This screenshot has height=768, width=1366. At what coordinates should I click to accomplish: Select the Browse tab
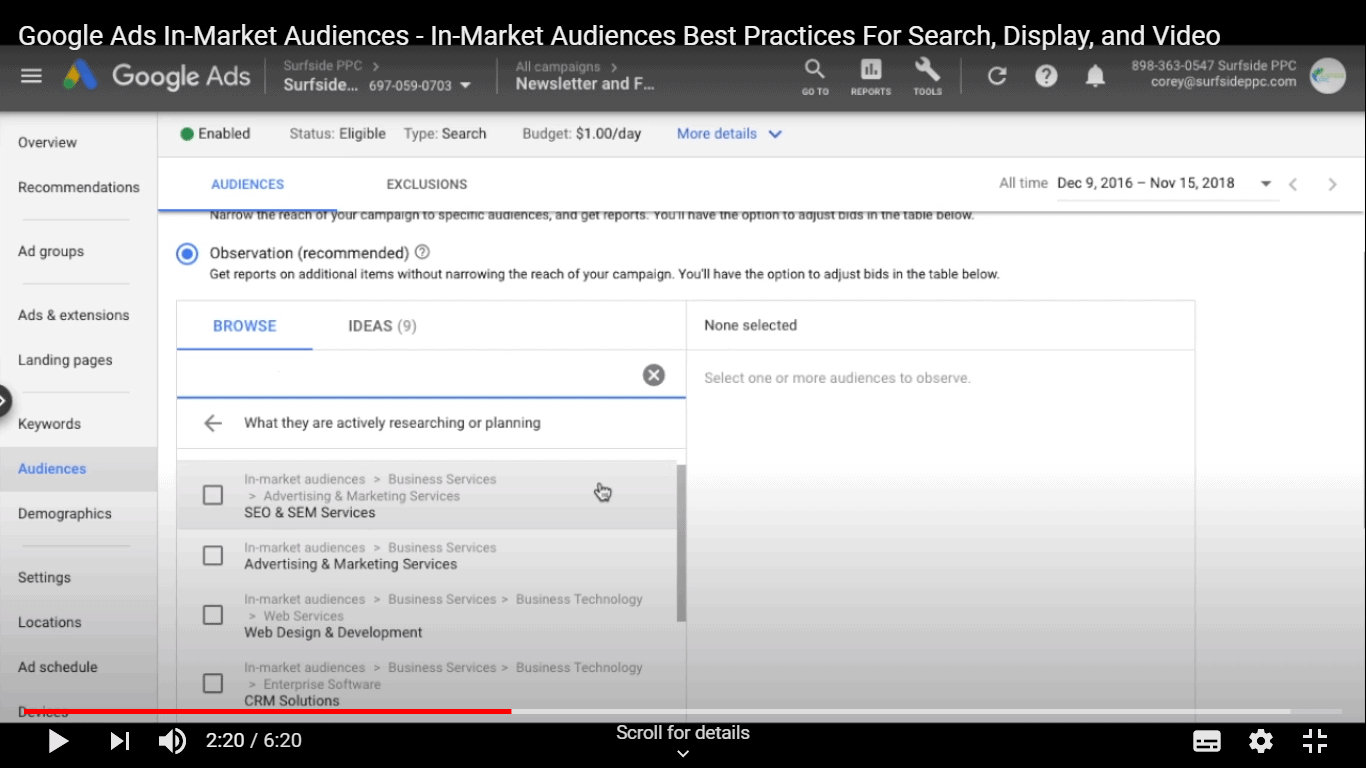[245, 326]
